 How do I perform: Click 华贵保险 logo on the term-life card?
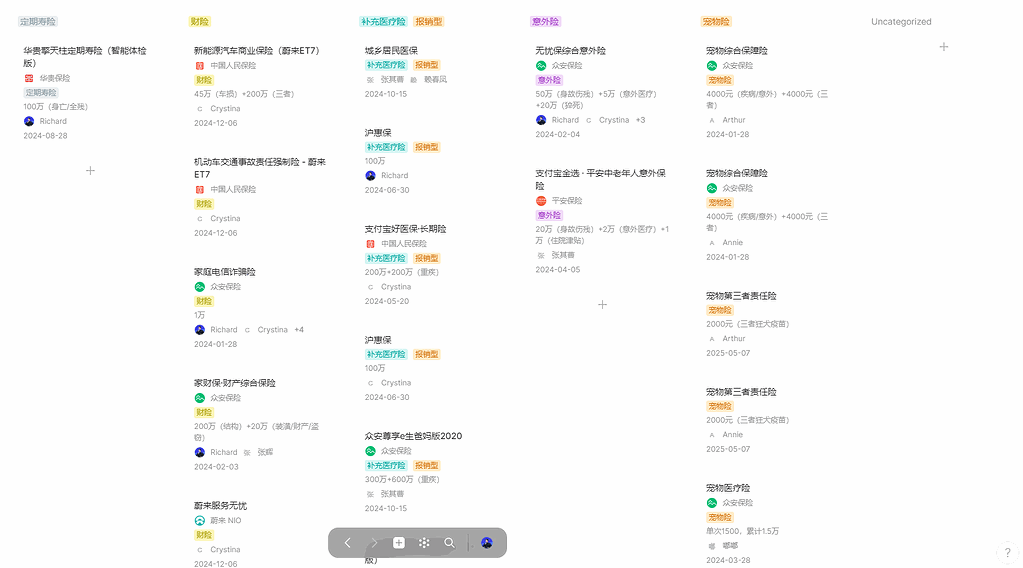click(29, 78)
